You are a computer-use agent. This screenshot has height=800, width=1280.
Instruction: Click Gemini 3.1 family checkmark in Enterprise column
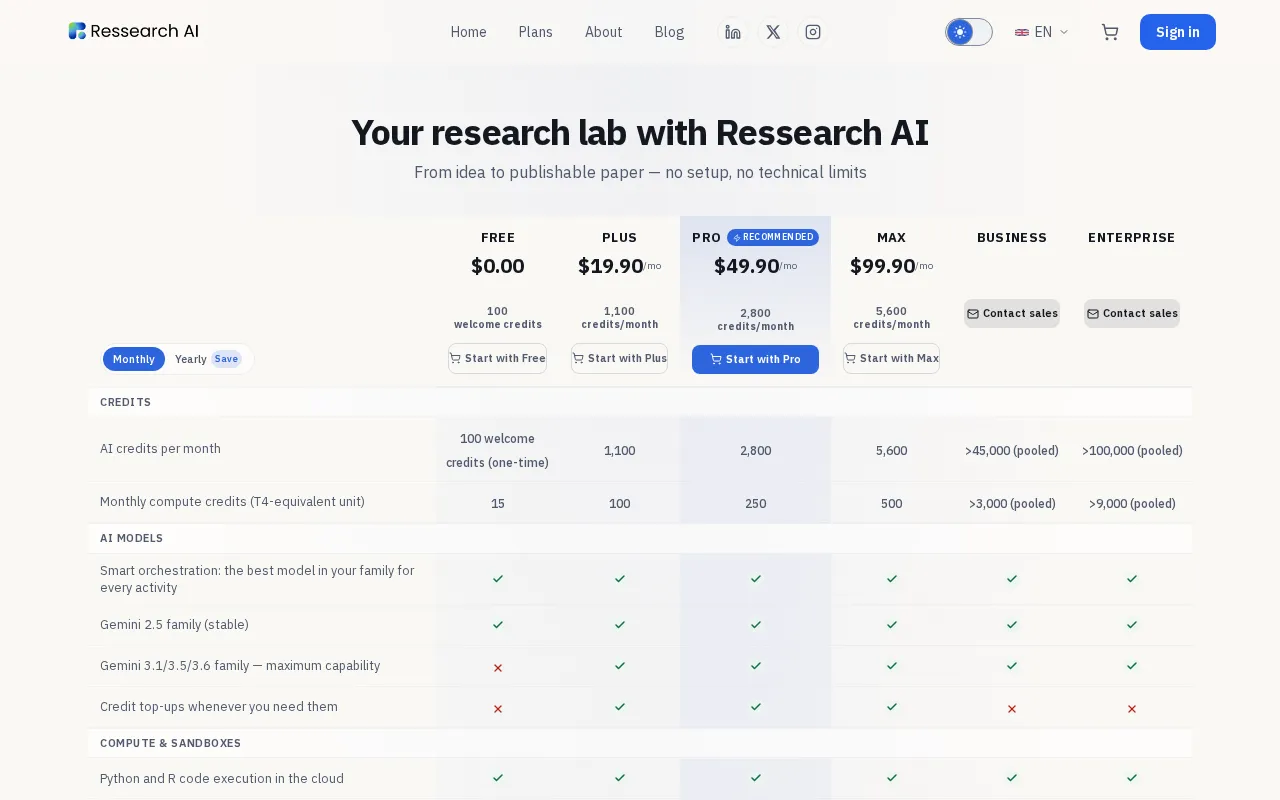tap(1132, 666)
